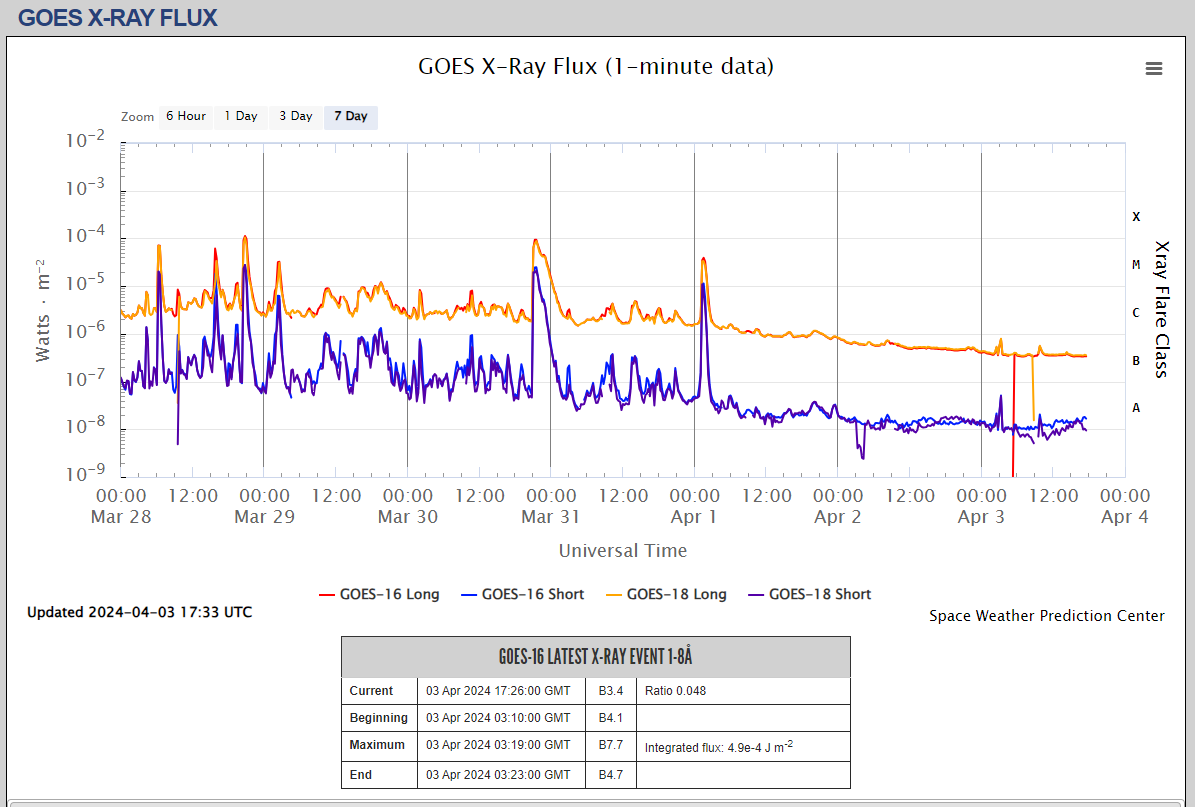Click the Updated timestamp text
The image size is (1195, 807).
pyautogui.click(x=139, y=612)
